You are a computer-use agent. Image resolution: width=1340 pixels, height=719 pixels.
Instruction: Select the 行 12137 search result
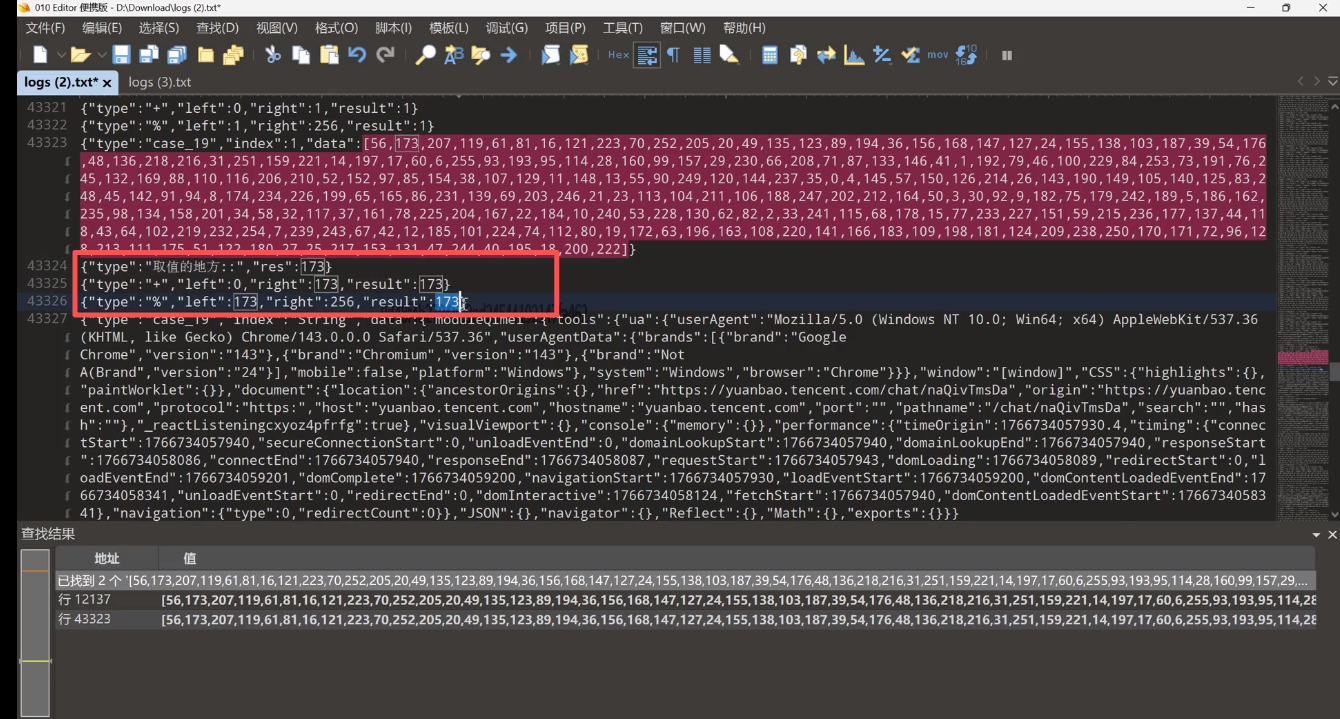pos(686,600)
